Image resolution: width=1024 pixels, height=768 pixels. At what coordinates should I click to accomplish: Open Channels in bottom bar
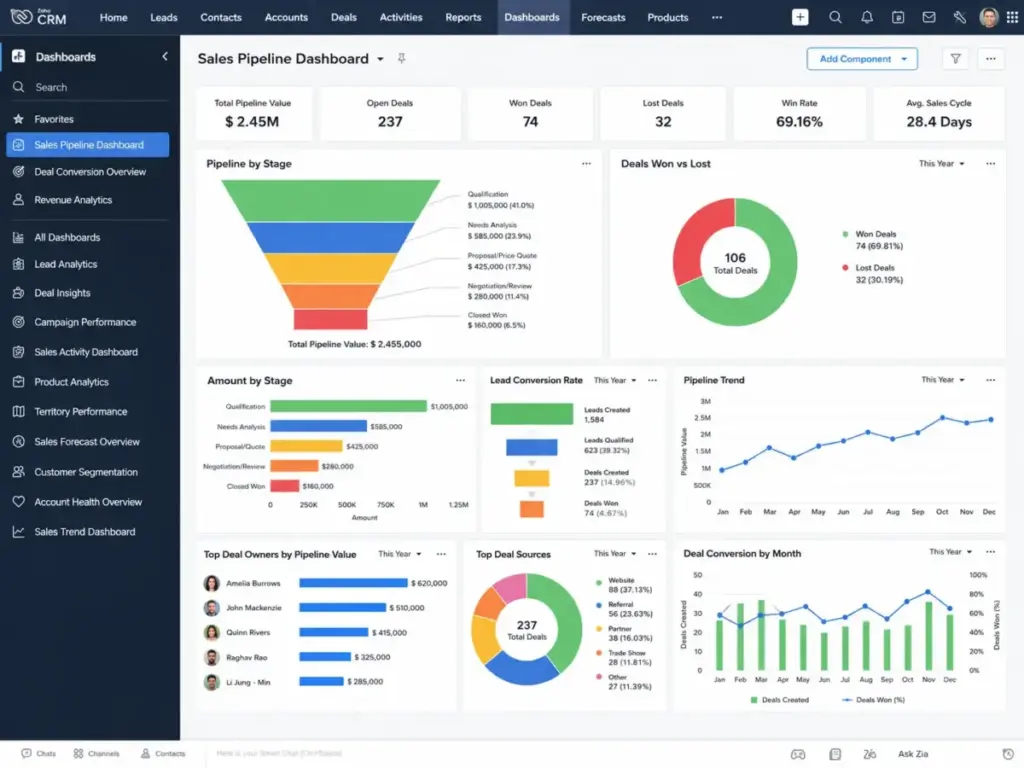click(x=96, y=754)
